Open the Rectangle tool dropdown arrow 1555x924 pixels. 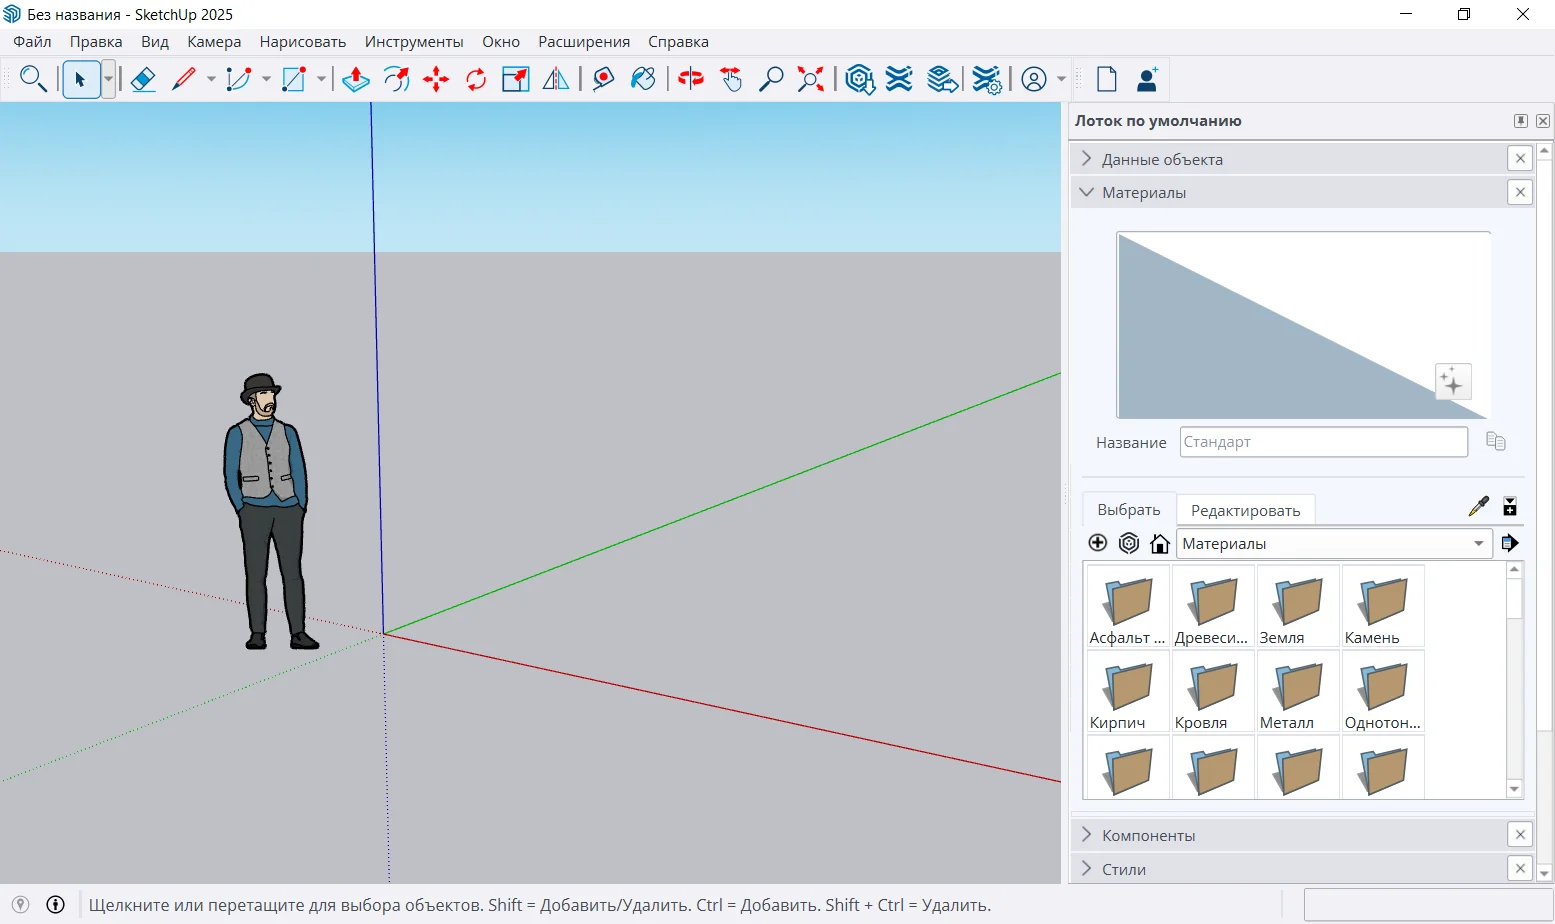pyautogui.click(x=321, y=79)
